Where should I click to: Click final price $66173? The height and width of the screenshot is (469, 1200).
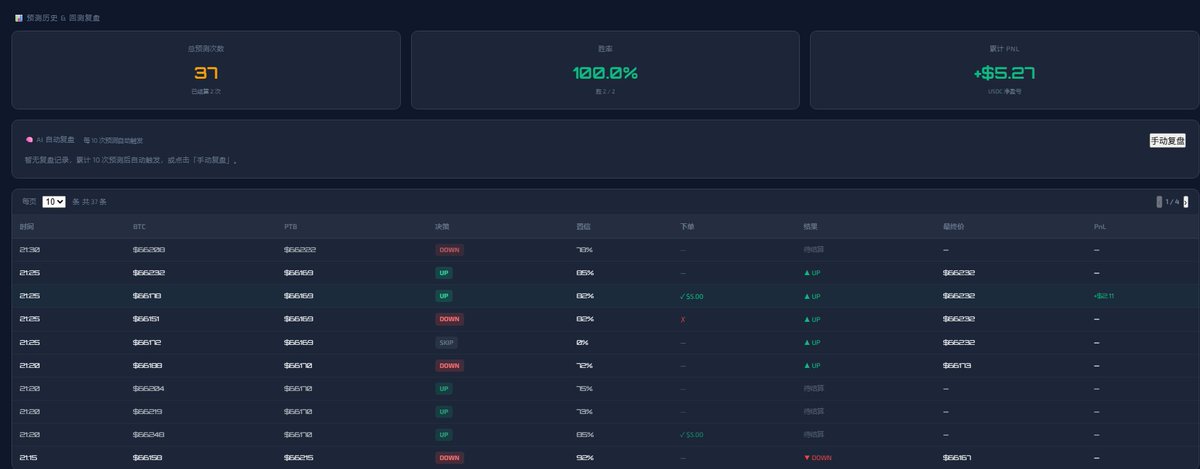[958, 365]
